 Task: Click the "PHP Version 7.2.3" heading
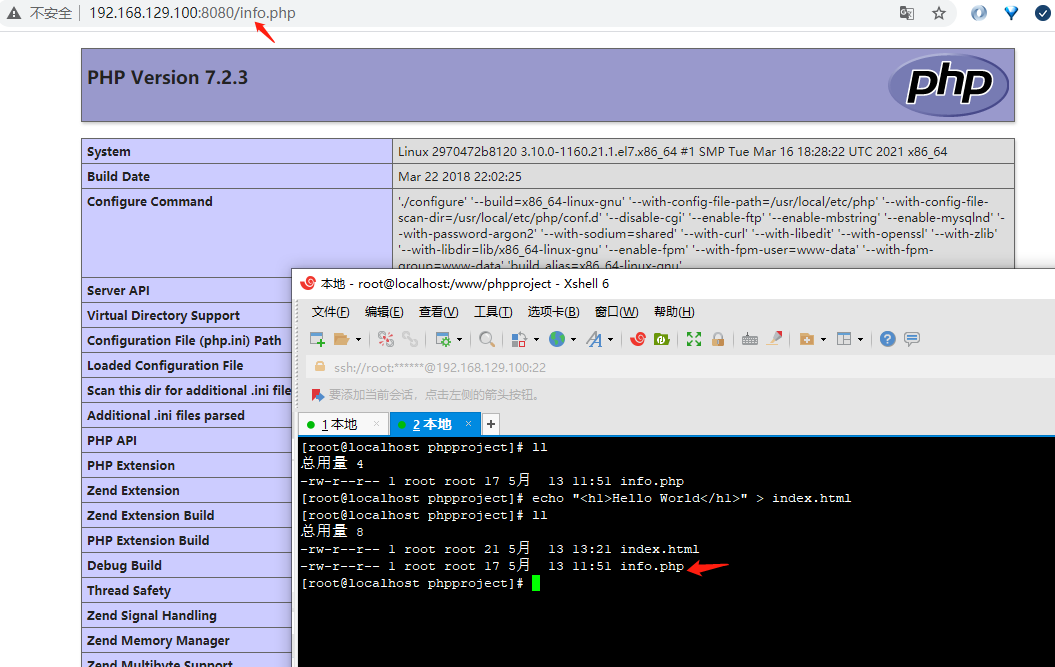168,77
